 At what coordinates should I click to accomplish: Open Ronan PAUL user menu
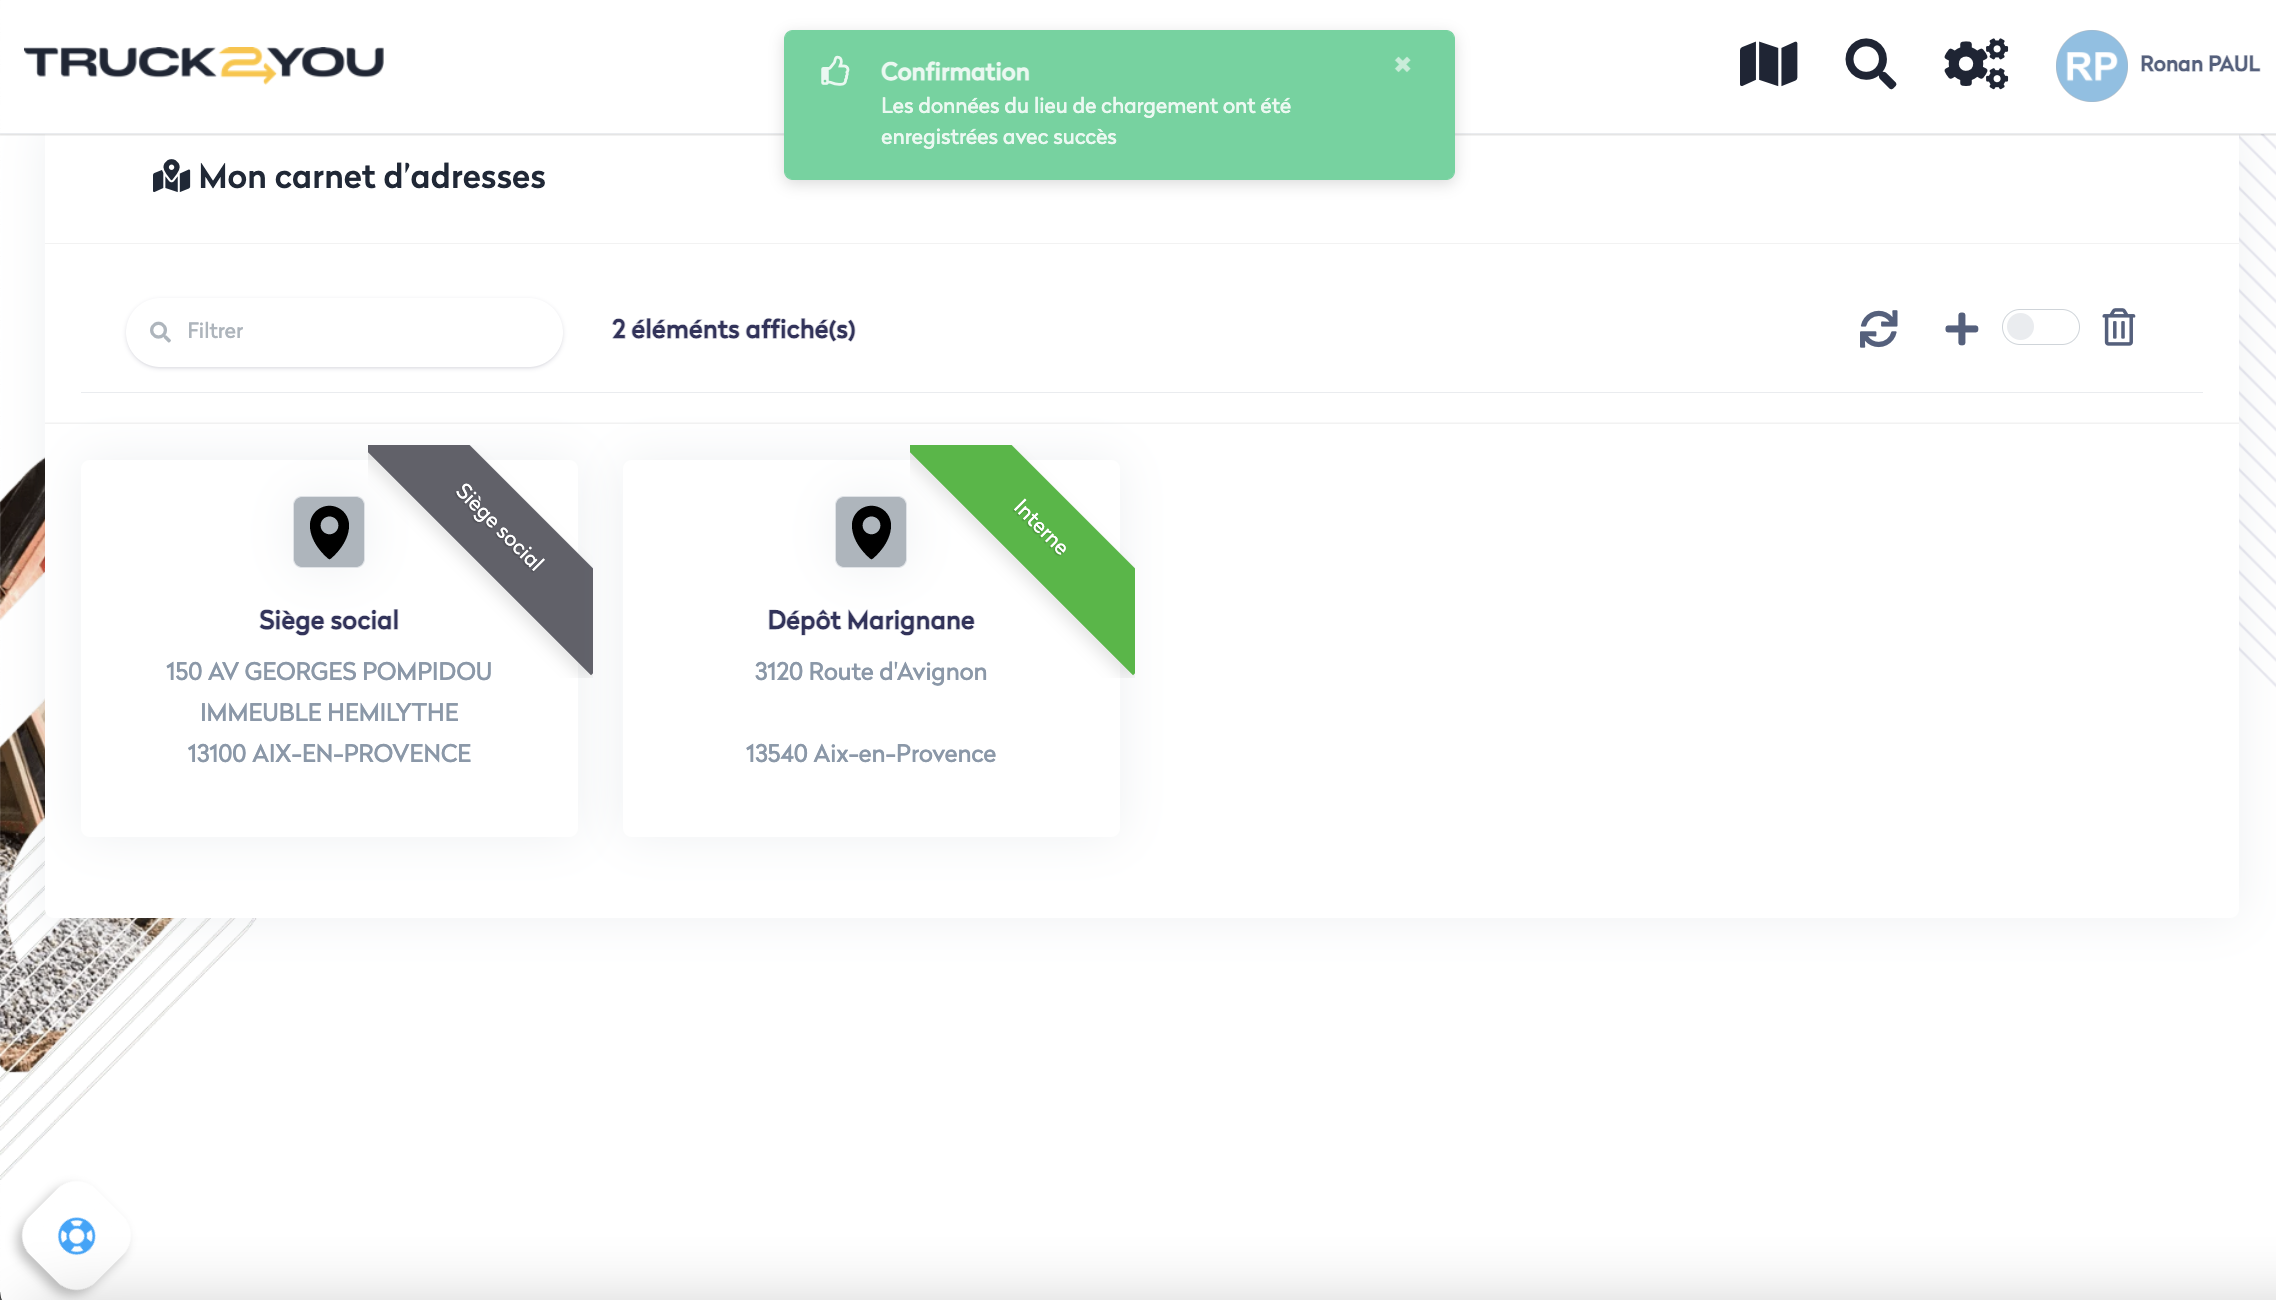[x=2199, y=64]
